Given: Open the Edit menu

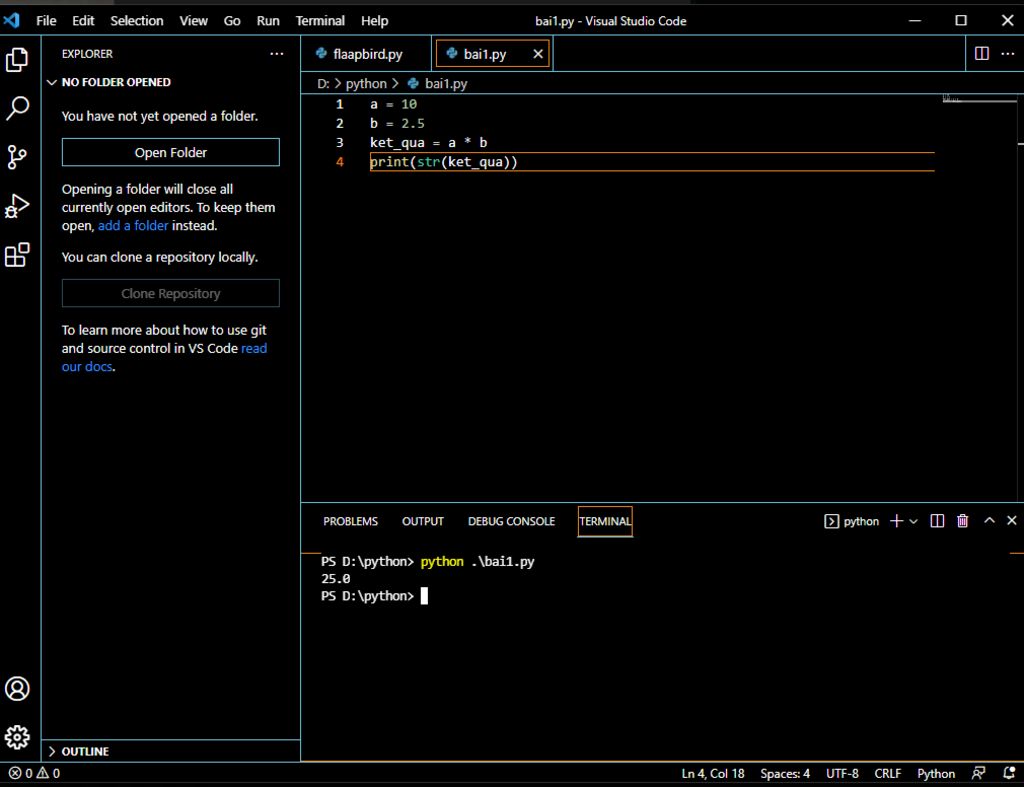Looking at the screenshot, I should [83, 21].
